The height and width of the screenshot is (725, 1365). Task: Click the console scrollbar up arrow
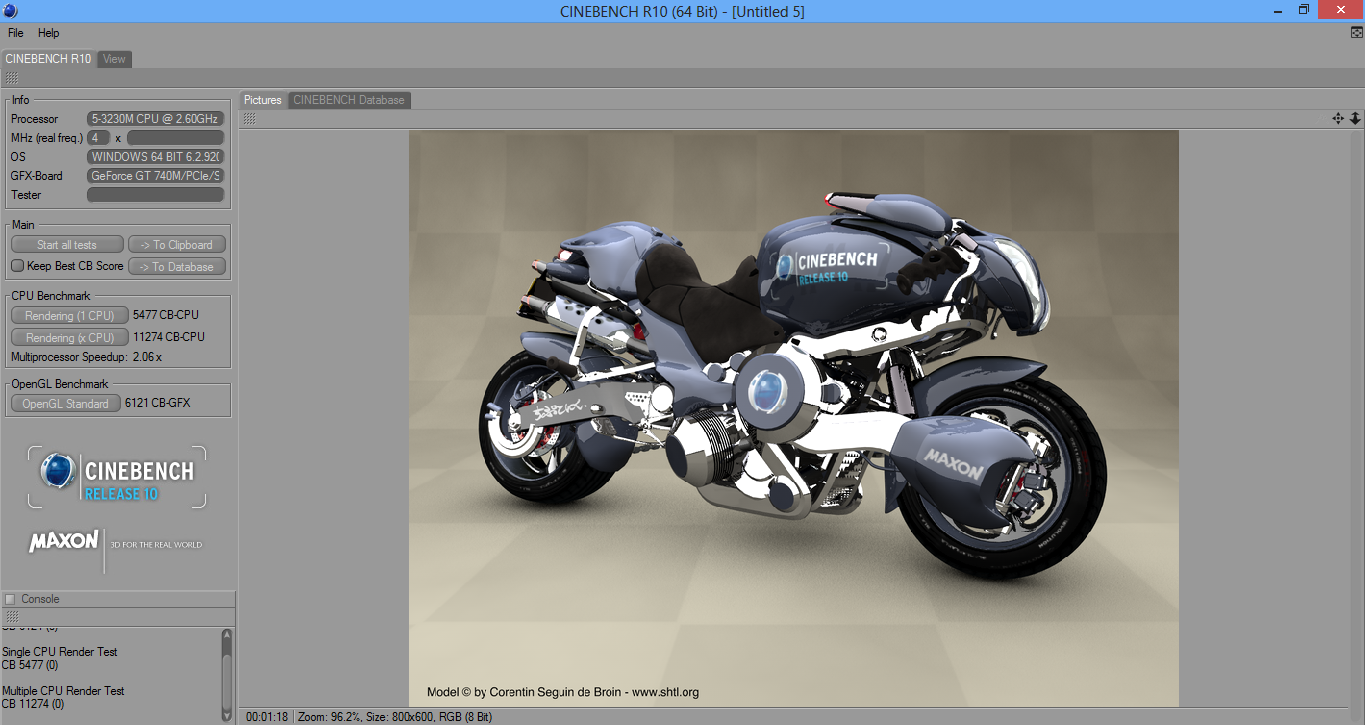pos(227,635)
